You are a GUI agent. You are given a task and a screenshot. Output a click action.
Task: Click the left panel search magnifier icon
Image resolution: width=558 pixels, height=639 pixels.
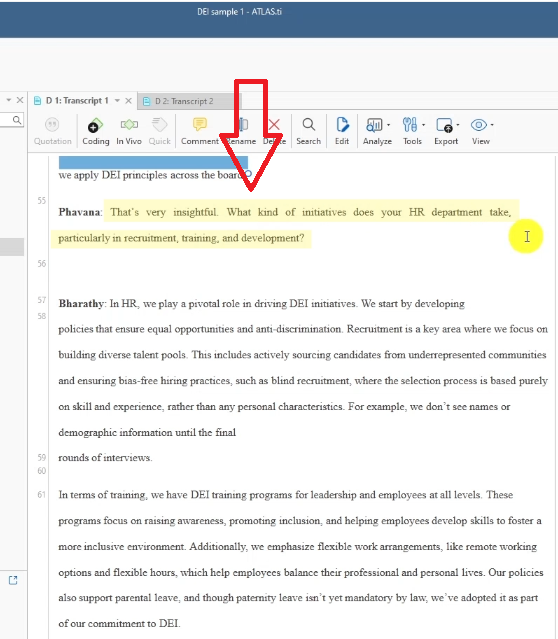pyautogui.click(x=16, y=120)
